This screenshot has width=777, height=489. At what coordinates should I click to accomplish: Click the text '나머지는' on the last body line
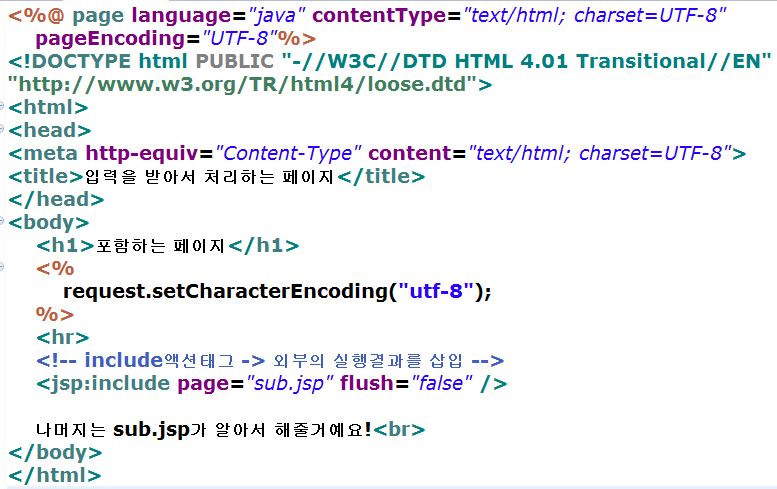pyautogui.click(x=71, y=430)
